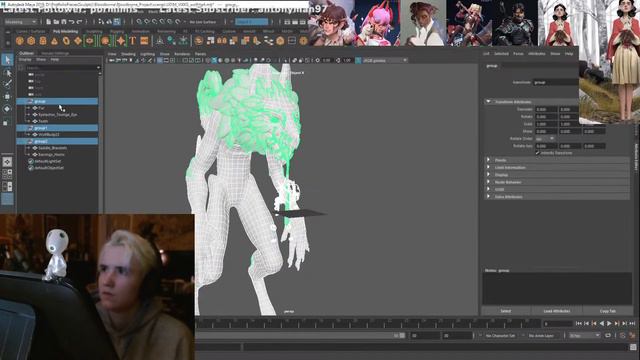
Task: Create a polygon sphere from the shelf
Action: [20, 41]
